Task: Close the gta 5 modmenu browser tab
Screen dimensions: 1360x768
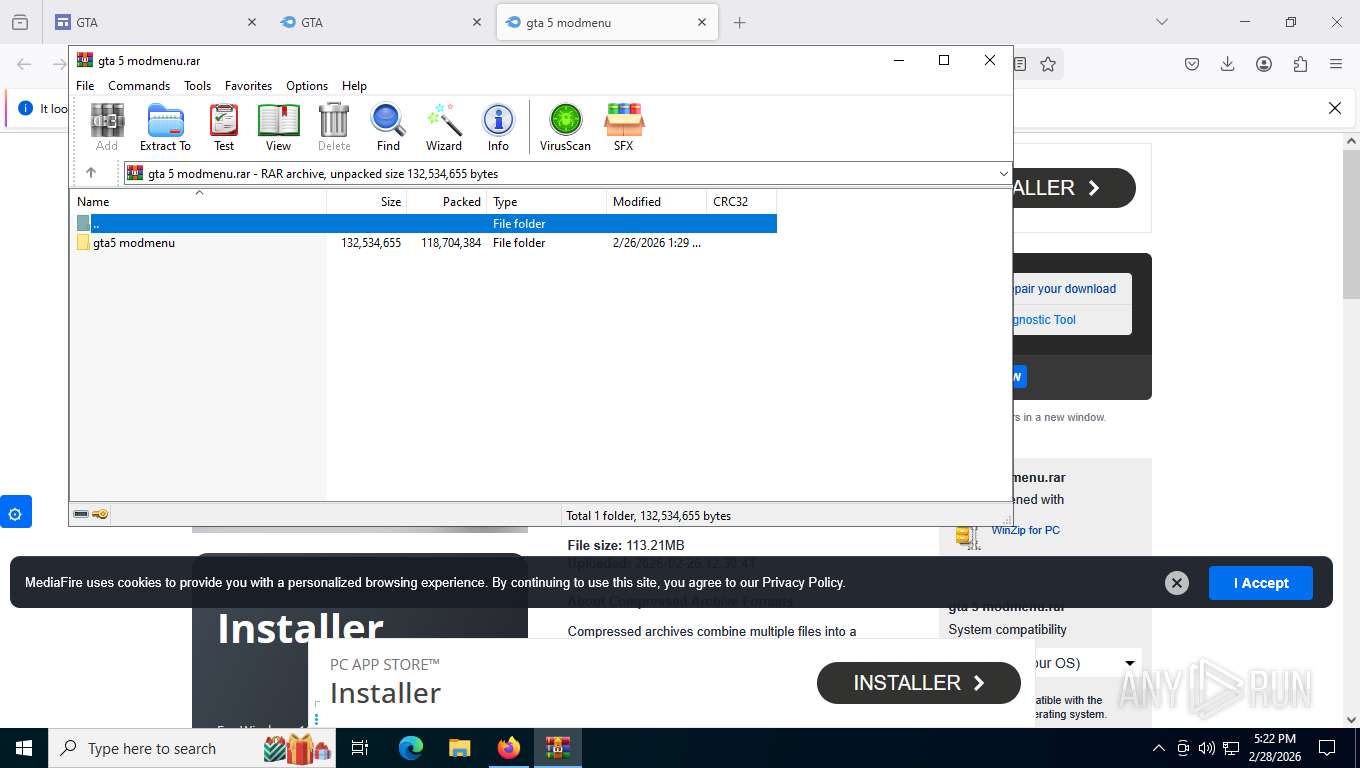Action: point(702,22)
